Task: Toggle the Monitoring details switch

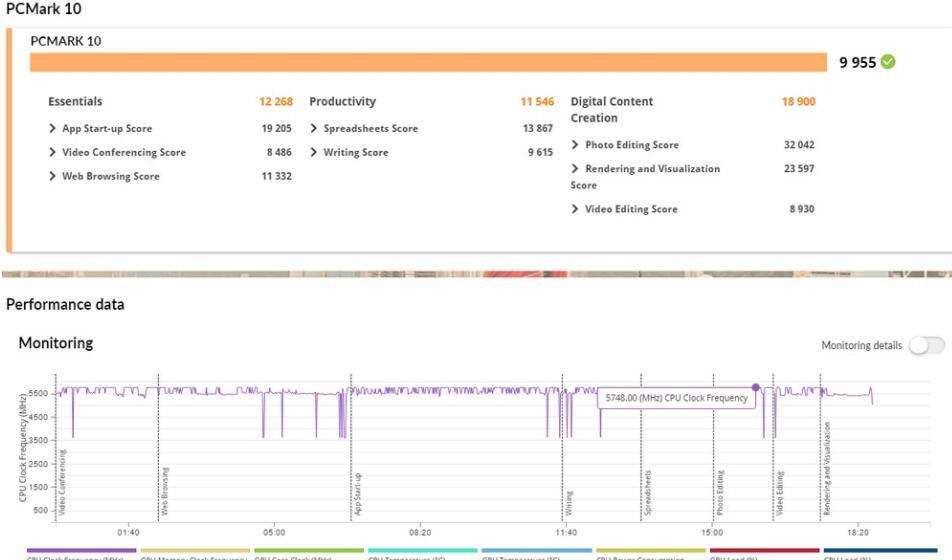Action: click(x=926, y=345)
